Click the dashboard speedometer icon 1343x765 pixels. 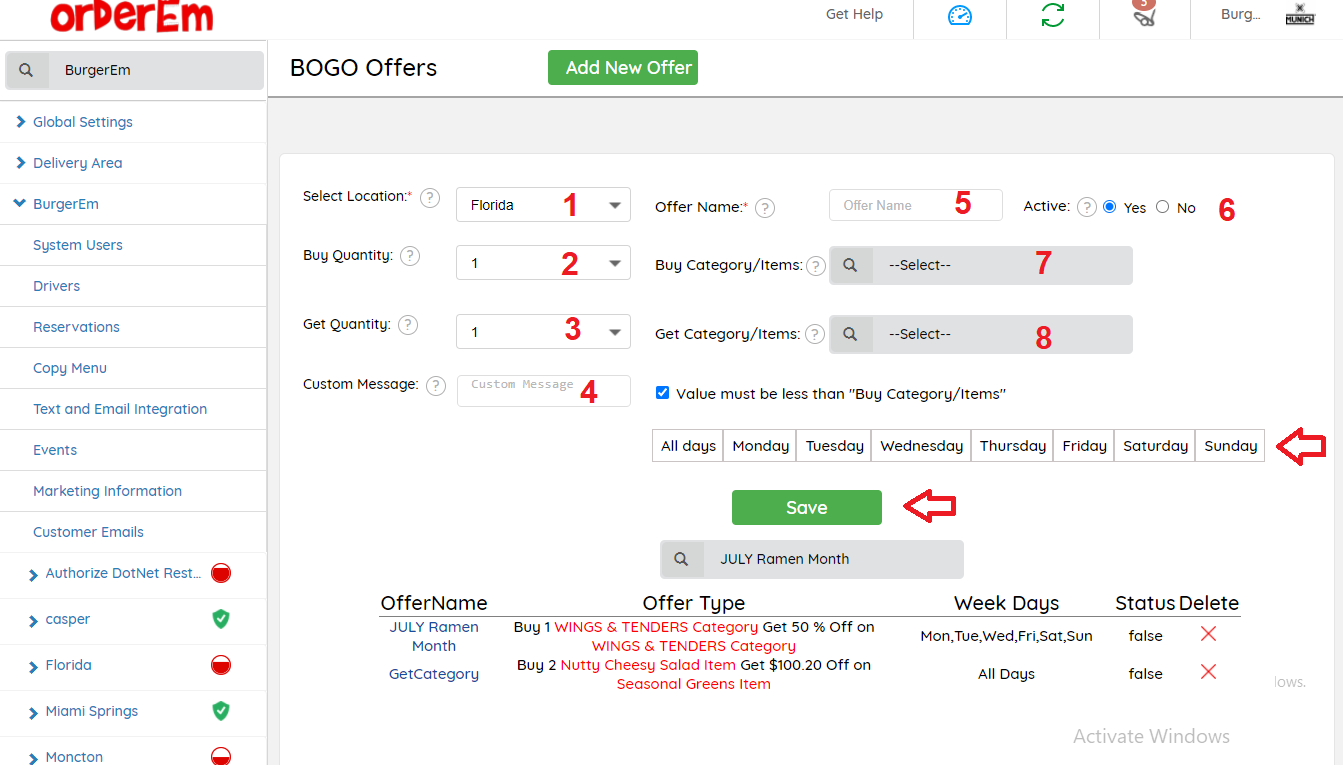[960, 16]
